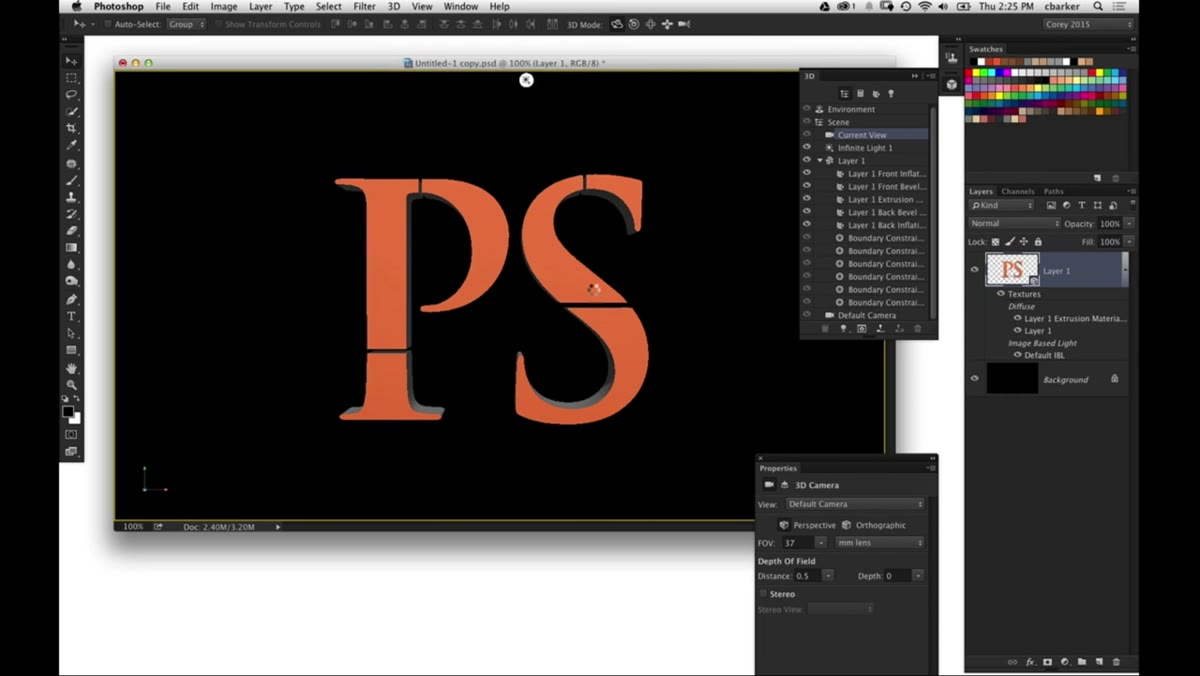Image resolution: width=1200 pixels, height=676 pixels.
Task: Open the 3D menu
Action: (x=394, y=6)
